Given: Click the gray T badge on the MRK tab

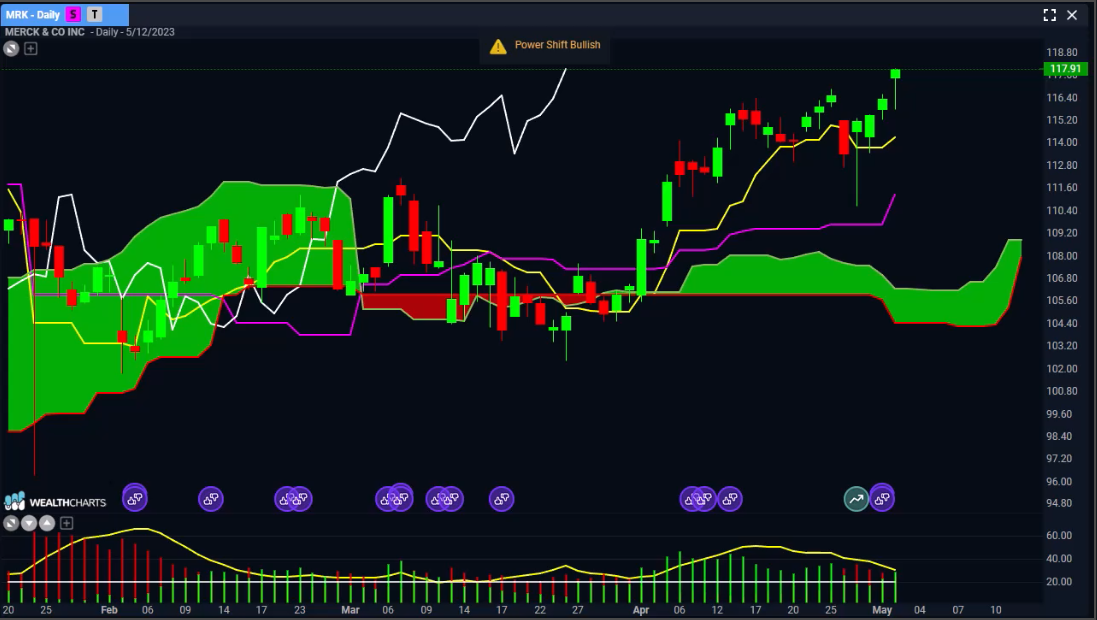Looking at the screenshot, I should click(x=94, y=14).
